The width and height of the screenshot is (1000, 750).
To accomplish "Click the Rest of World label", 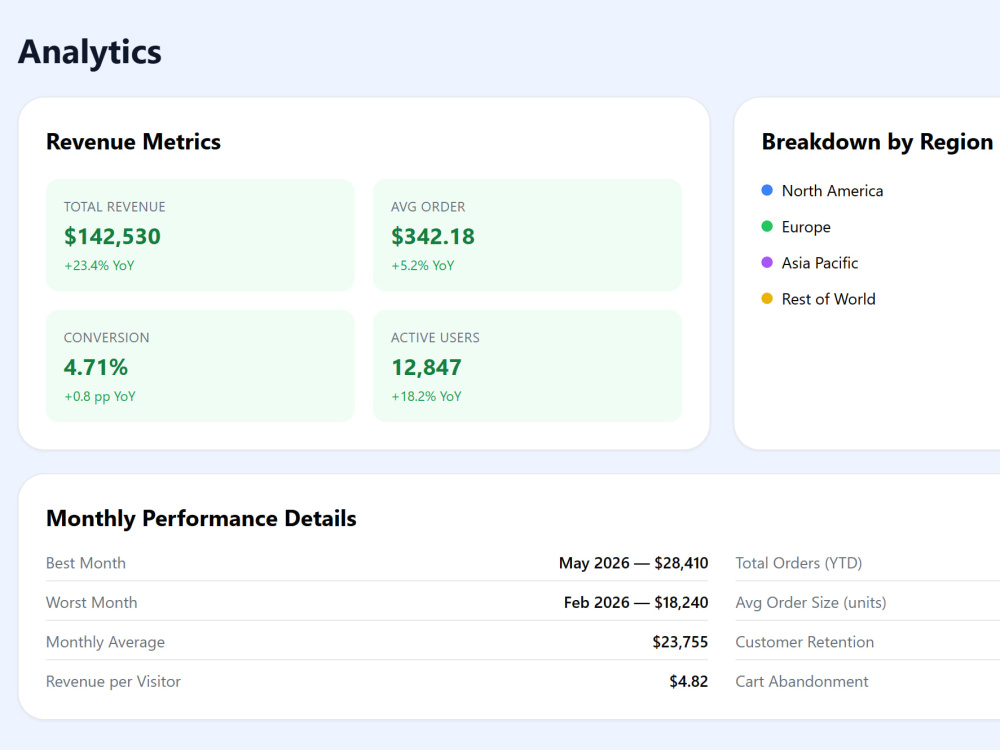I will click(828, 299).
